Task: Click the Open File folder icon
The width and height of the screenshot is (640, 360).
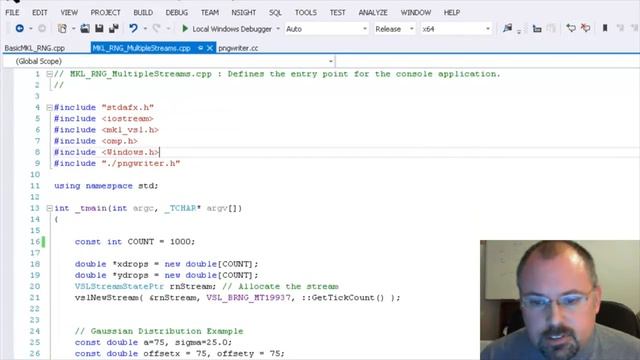Action: (85, 28)
